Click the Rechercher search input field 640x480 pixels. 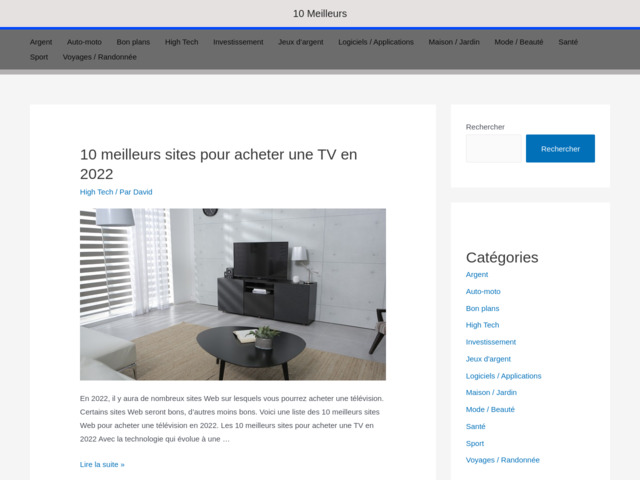coord(494,148)
